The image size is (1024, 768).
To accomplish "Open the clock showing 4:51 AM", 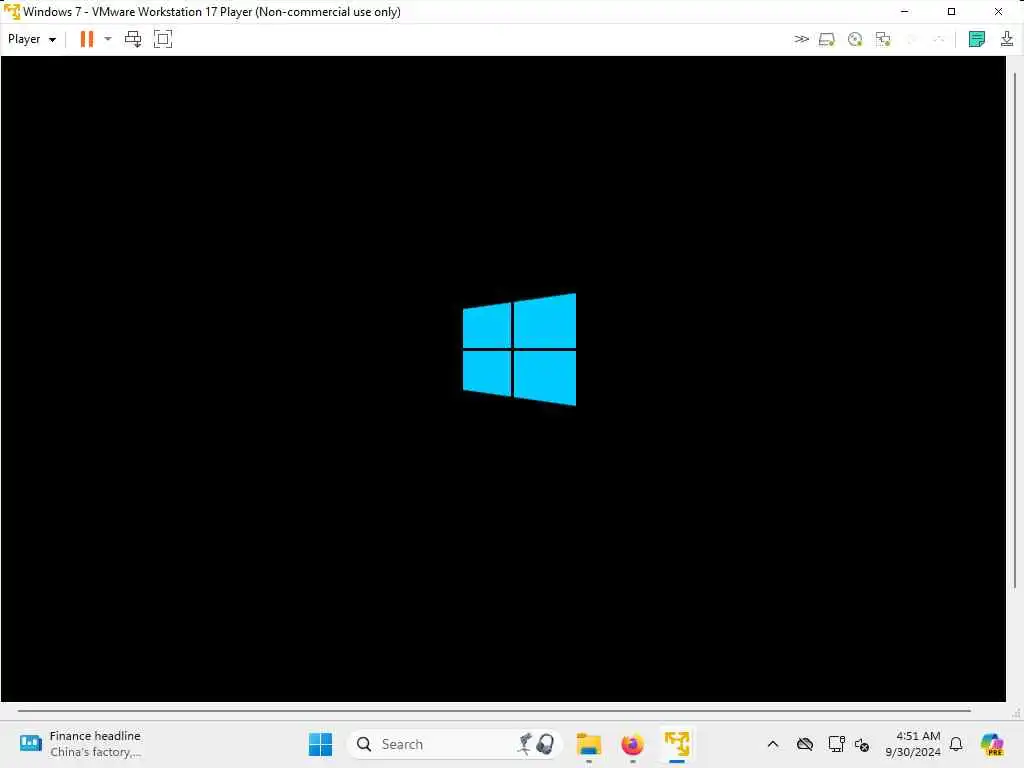I will point(913,744).
